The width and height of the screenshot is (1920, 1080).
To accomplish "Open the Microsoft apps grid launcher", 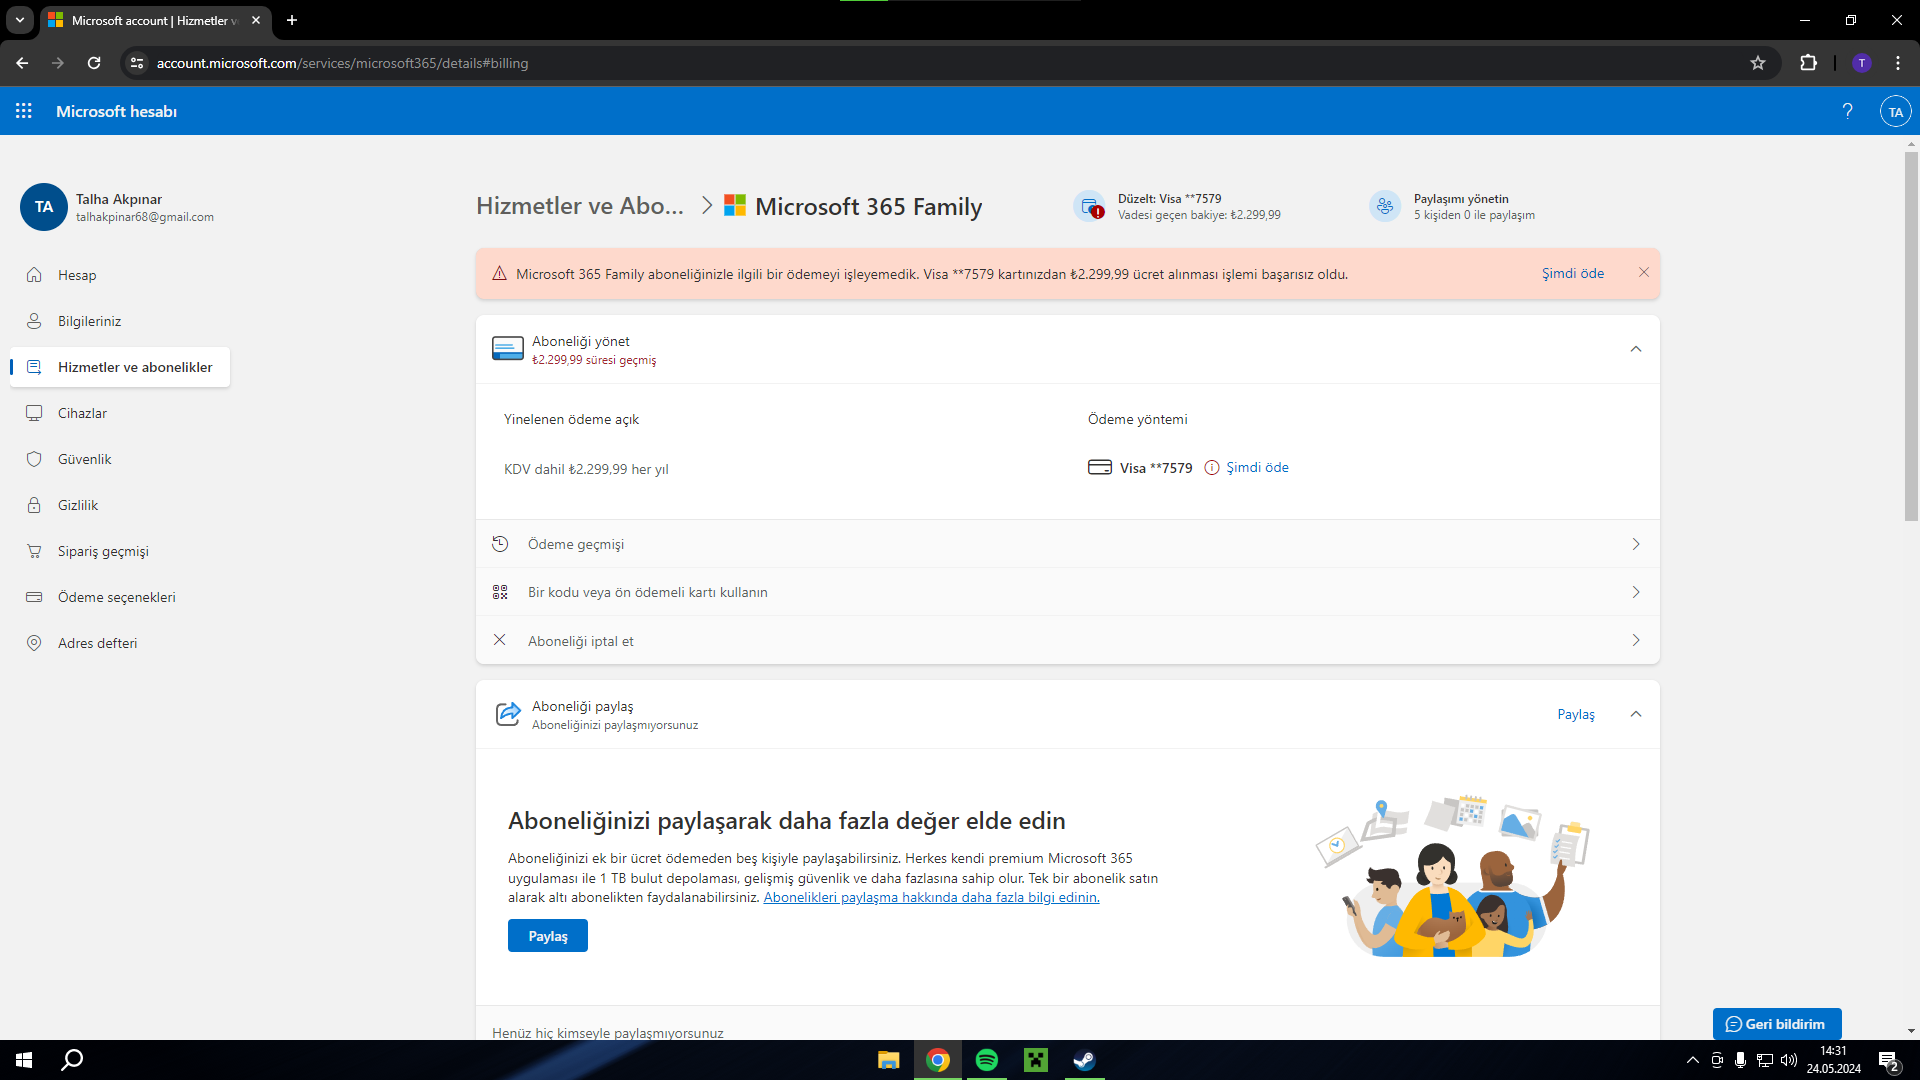I will (x=24, y=111).
